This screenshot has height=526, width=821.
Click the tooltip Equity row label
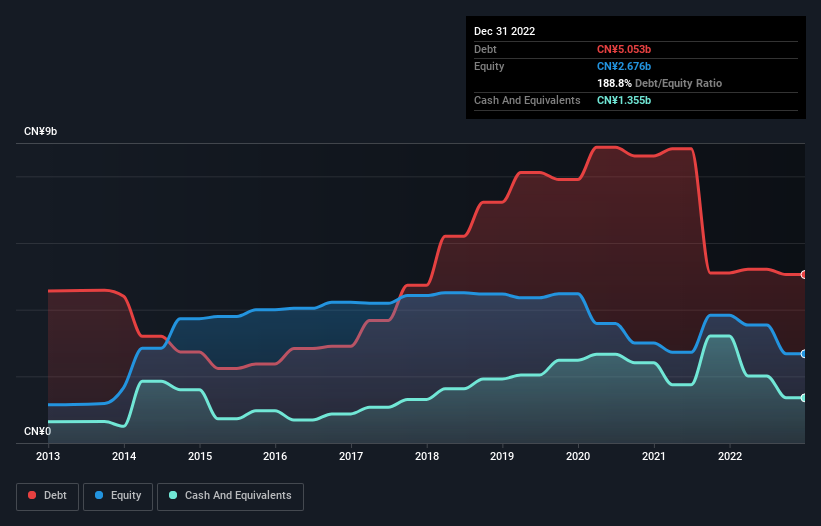tap(489, 66)
